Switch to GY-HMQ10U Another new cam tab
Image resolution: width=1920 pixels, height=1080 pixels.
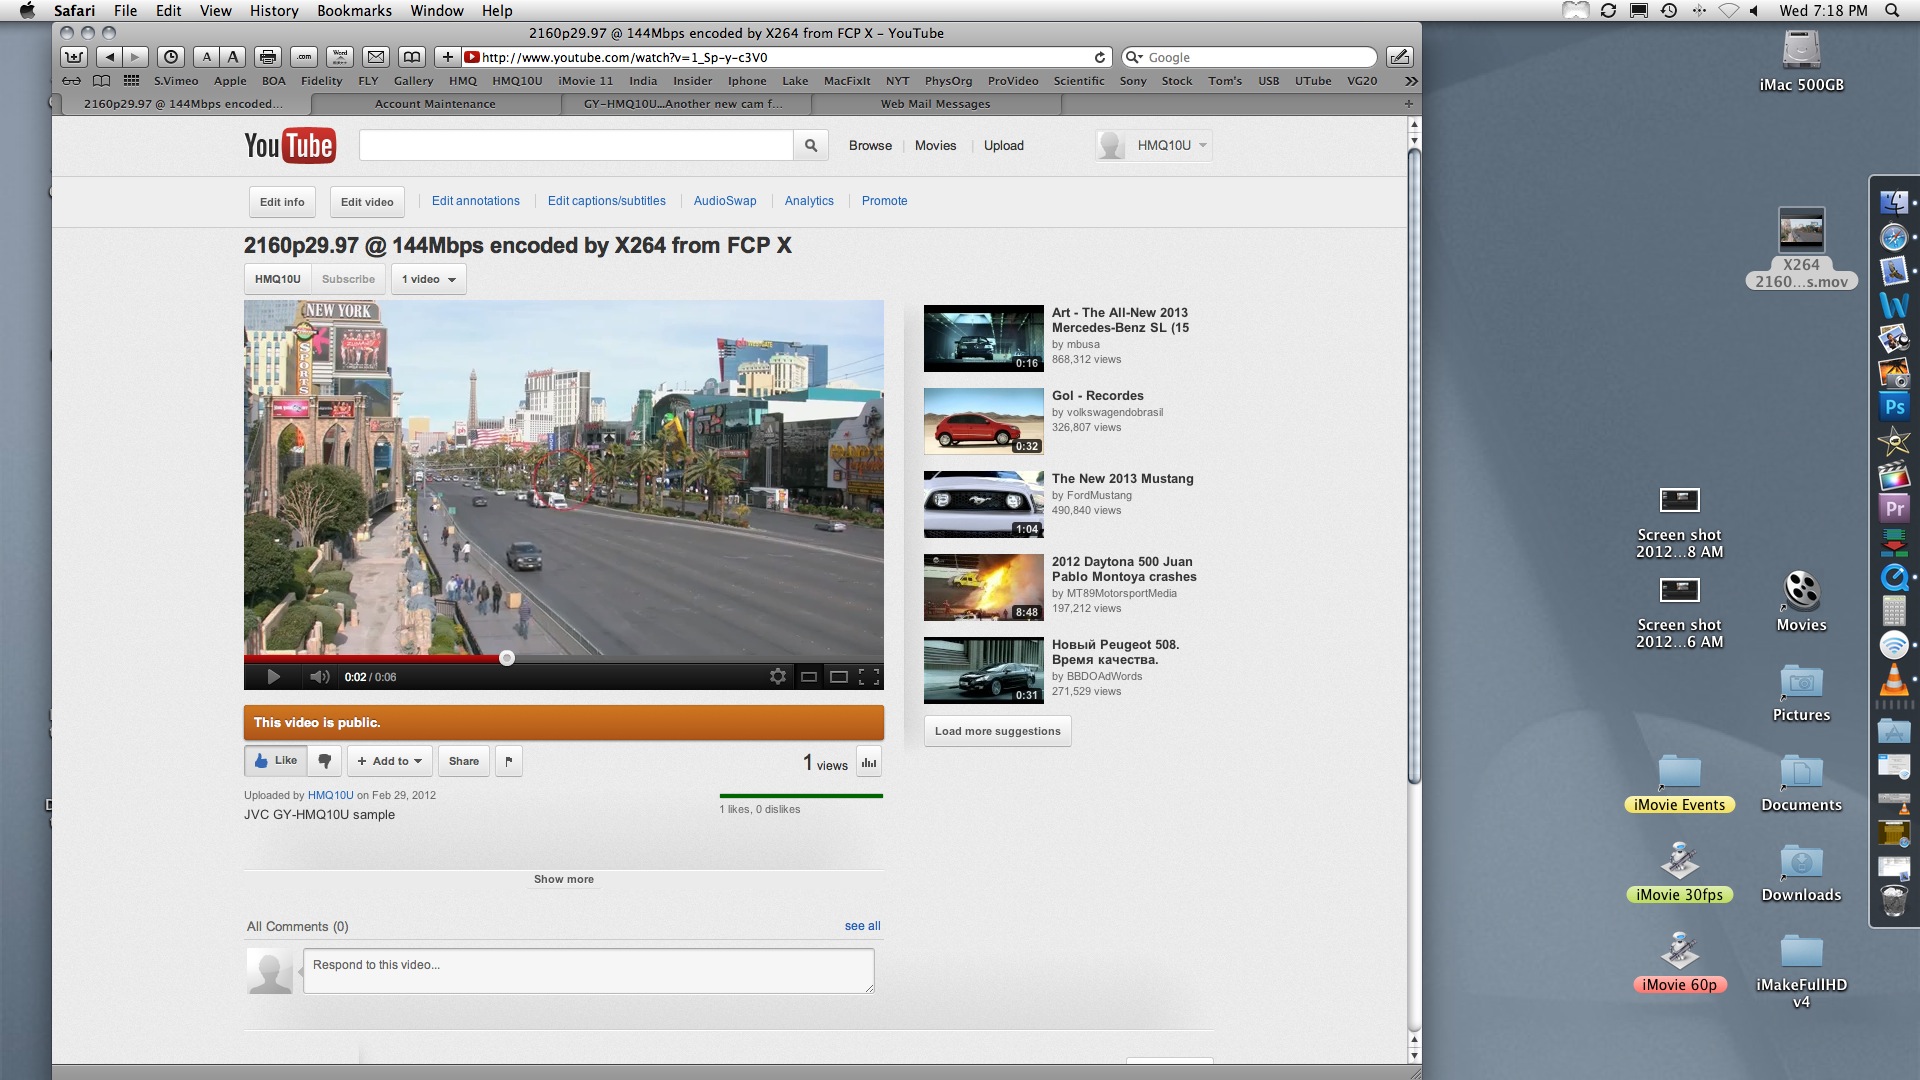coord(685,104)
